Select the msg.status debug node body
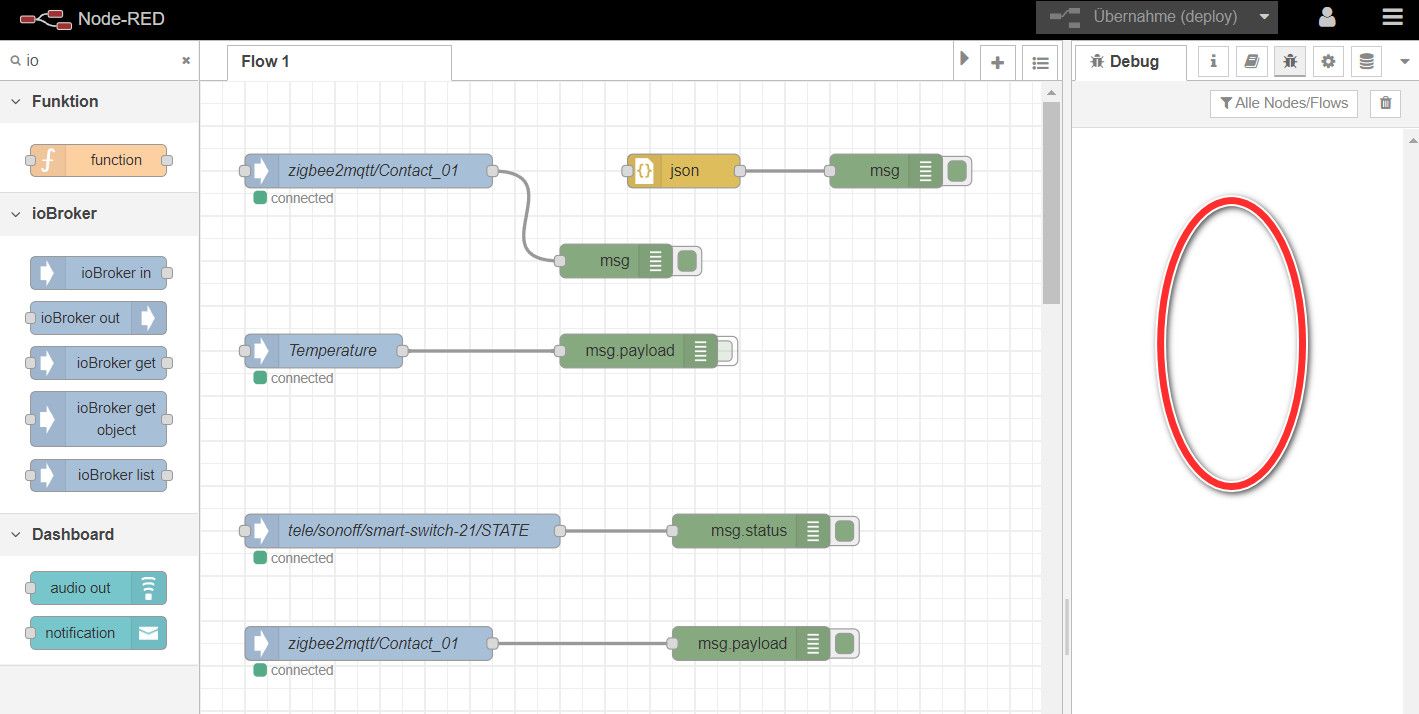Screen dimensions: 1419x714 [x=749, y=531]
